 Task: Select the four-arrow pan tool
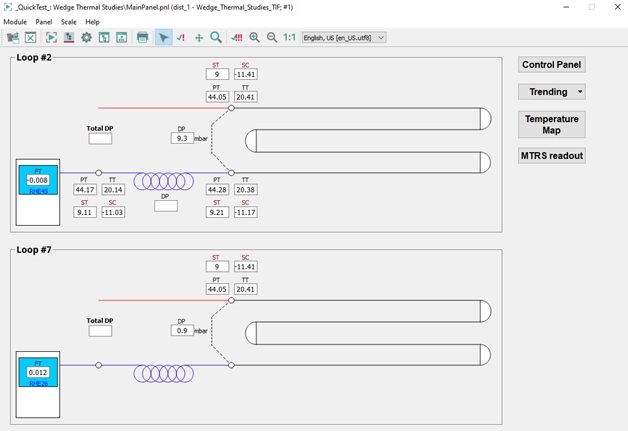point(199,38)
